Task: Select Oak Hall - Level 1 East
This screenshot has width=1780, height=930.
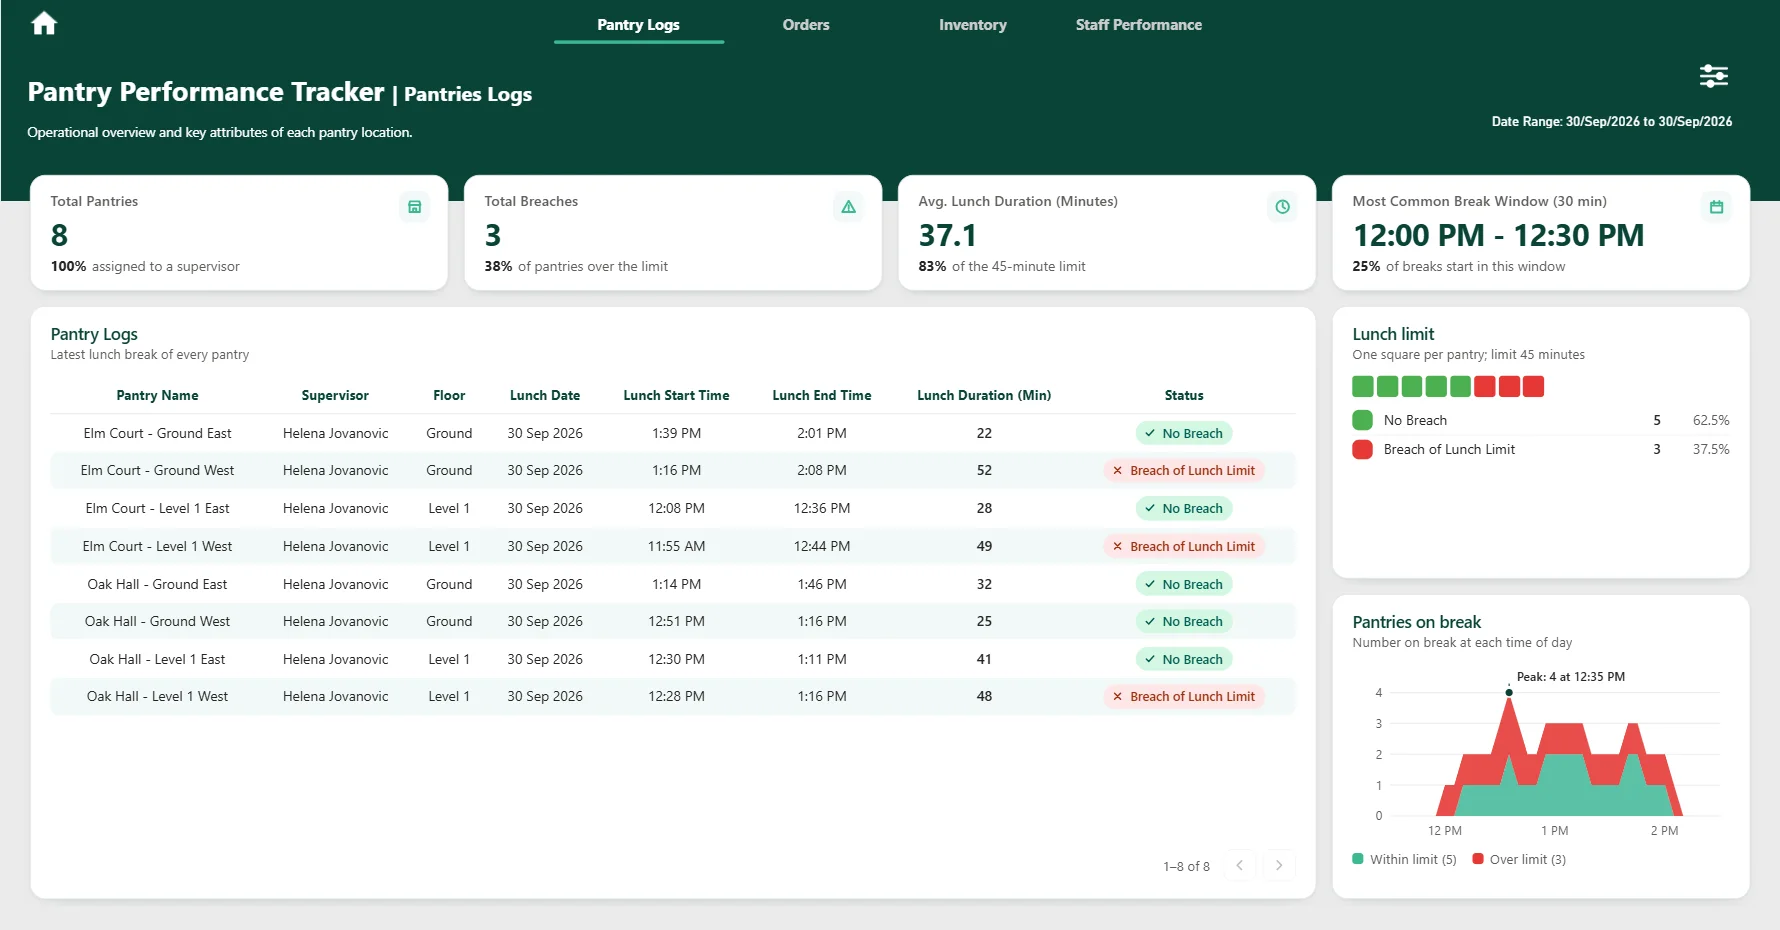Action: pos(673,659)
